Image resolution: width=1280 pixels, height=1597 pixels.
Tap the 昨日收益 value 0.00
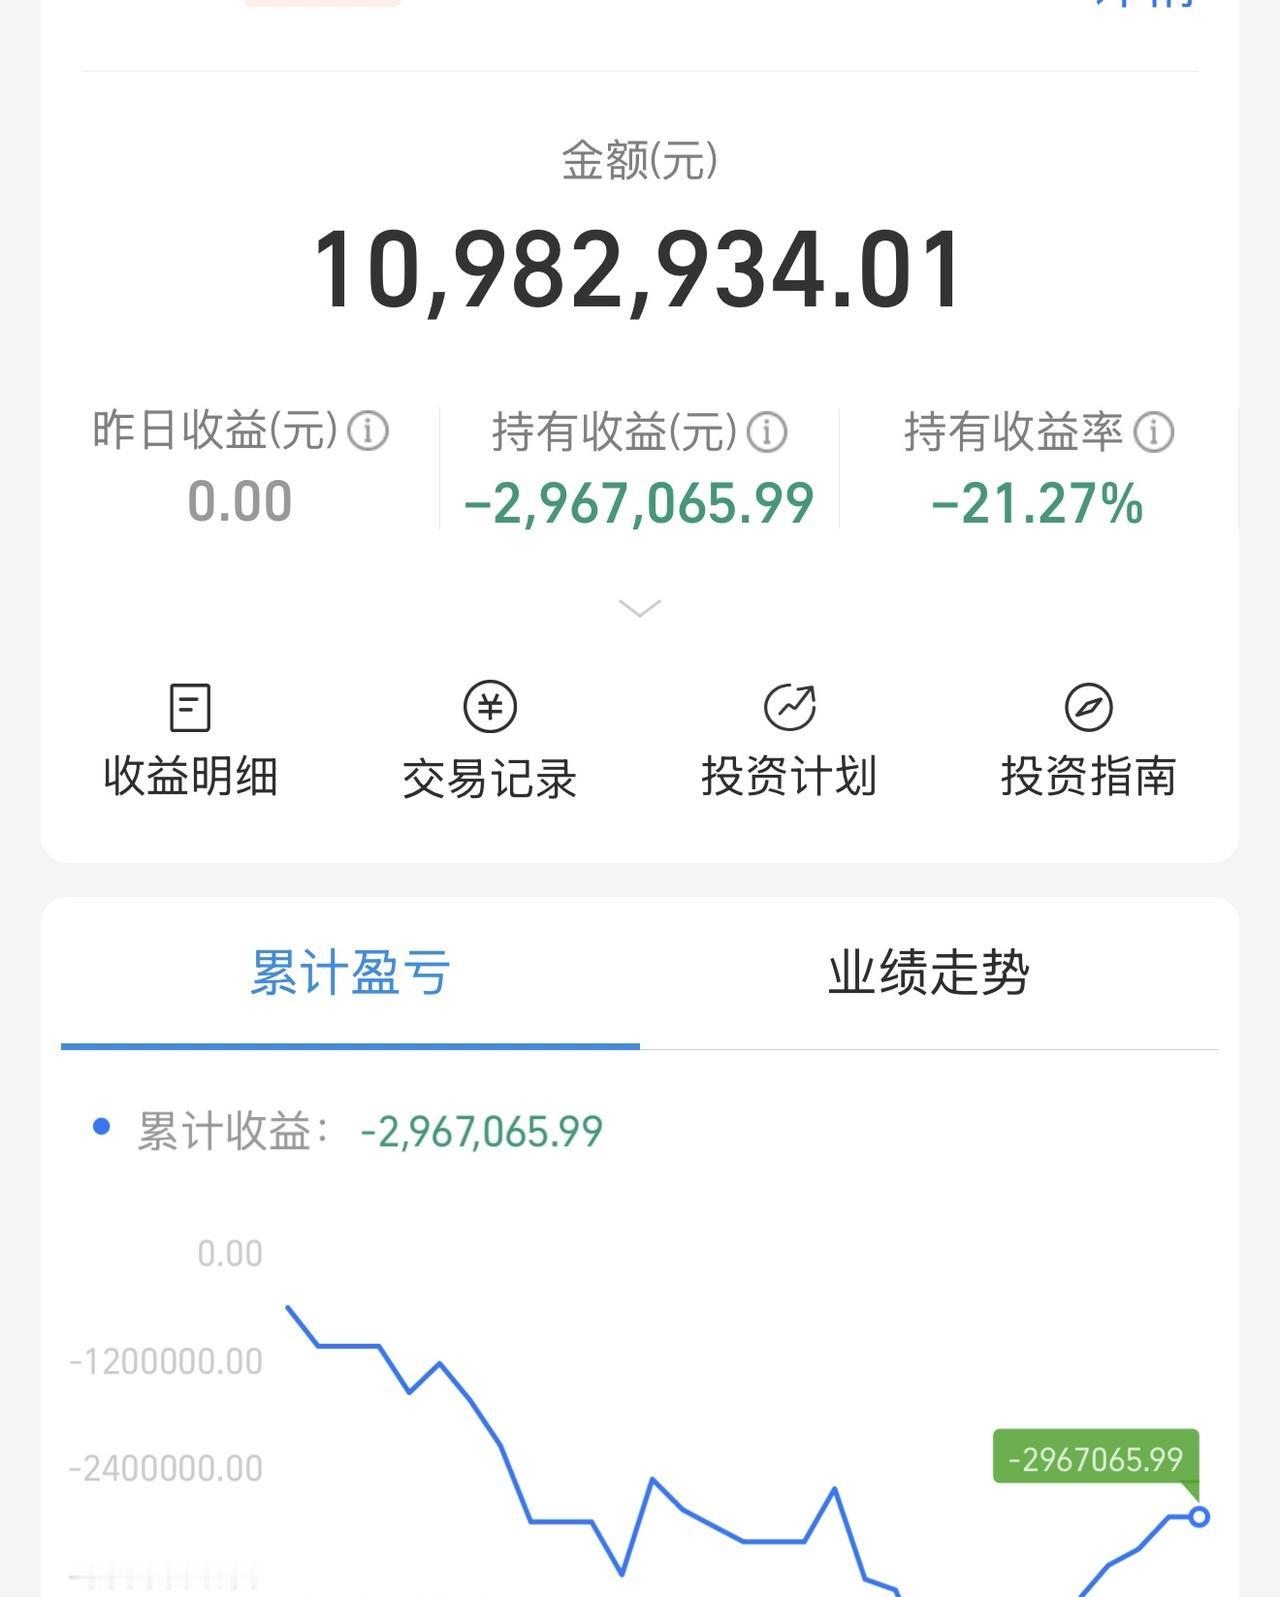[240, 501]
